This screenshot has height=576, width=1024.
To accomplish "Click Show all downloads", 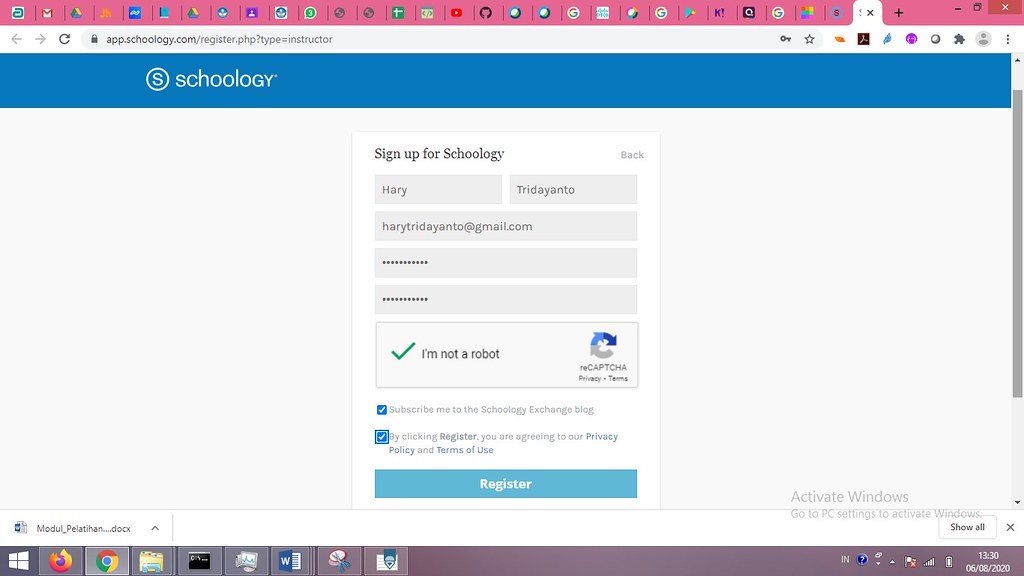I will click(967, 527).
